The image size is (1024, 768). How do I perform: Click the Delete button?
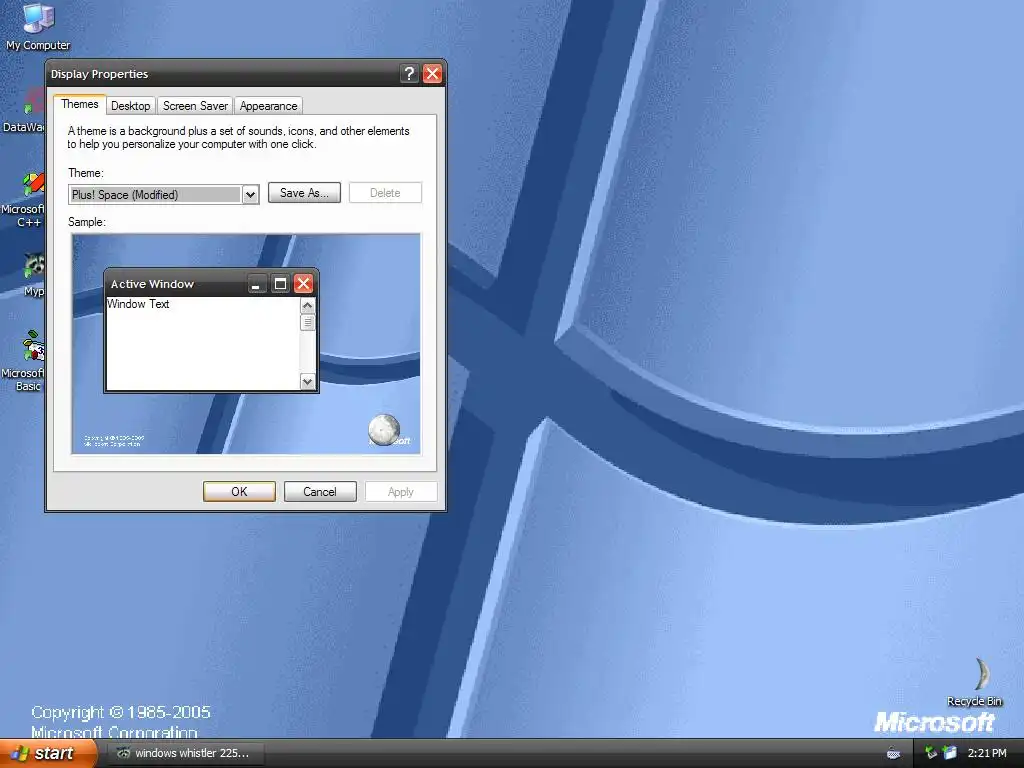tap(385, 193)
